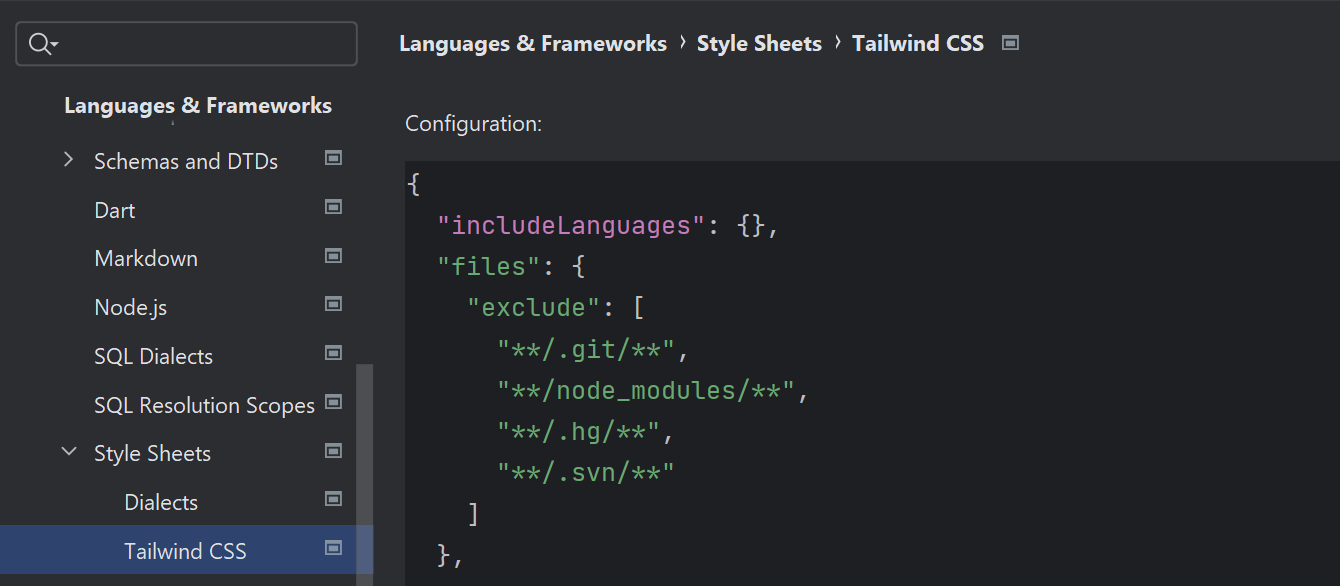Select Node.js in the settings tree
Viewport: 1340px width, 586px height.
pyautogui.click(x=130, y=307)
